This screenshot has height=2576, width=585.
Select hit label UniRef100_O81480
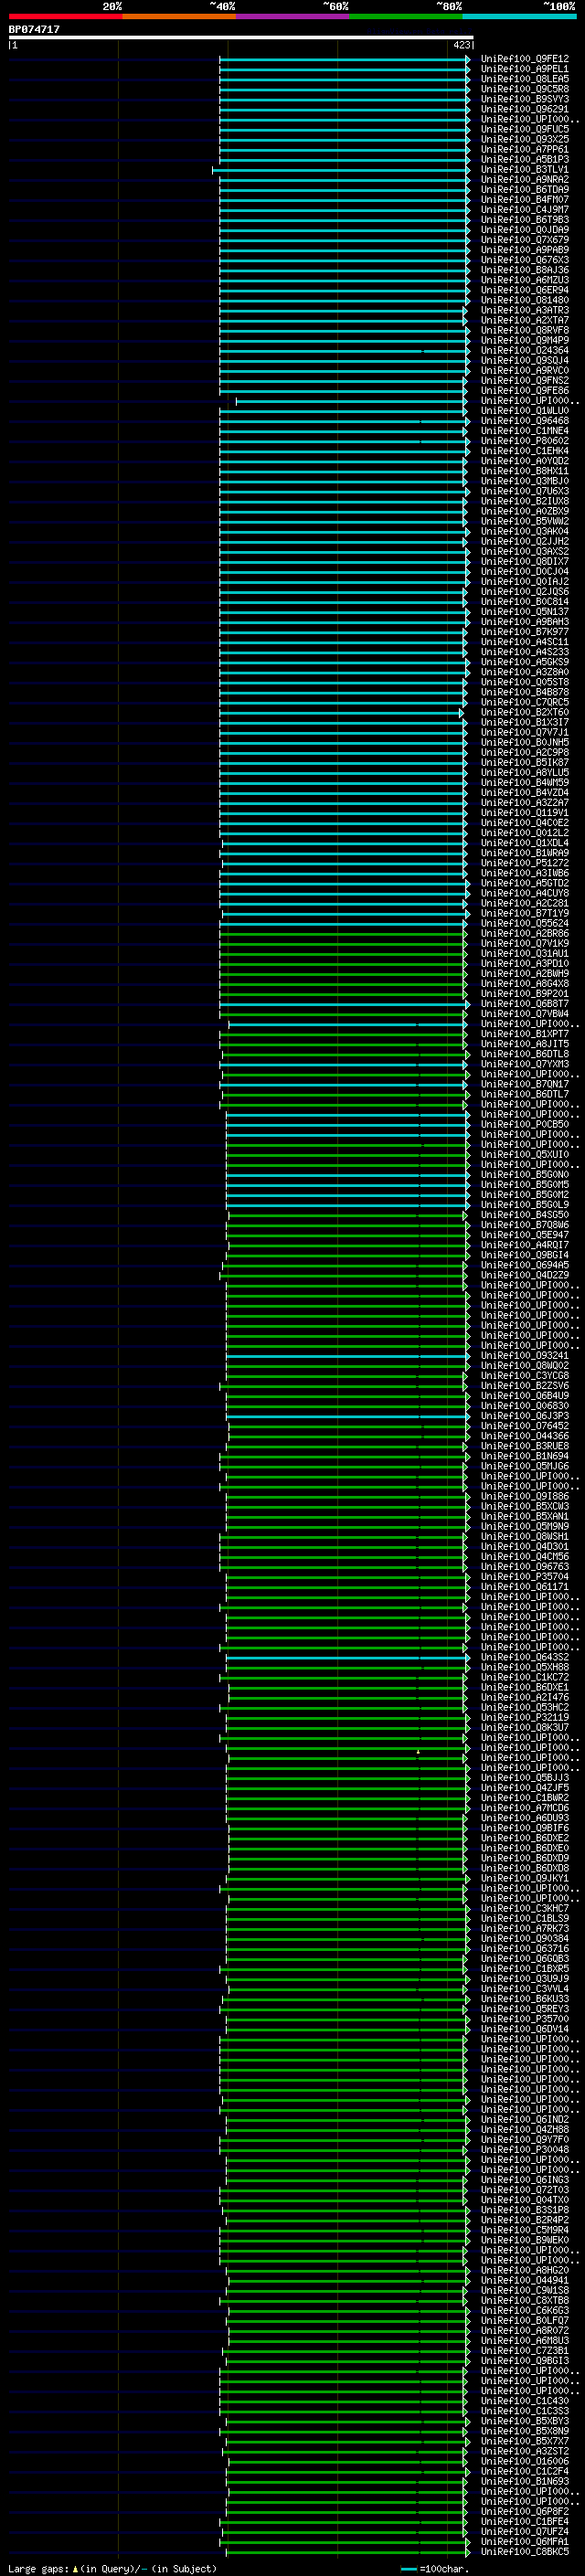(525, 300)
